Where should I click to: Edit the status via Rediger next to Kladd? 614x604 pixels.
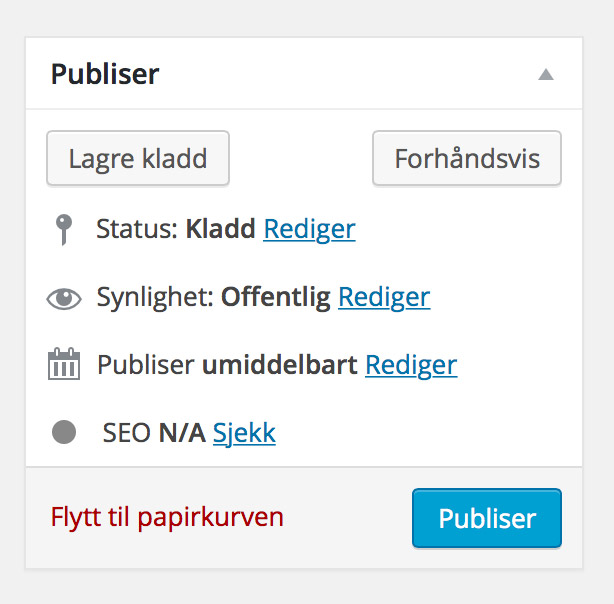point(309,229)
